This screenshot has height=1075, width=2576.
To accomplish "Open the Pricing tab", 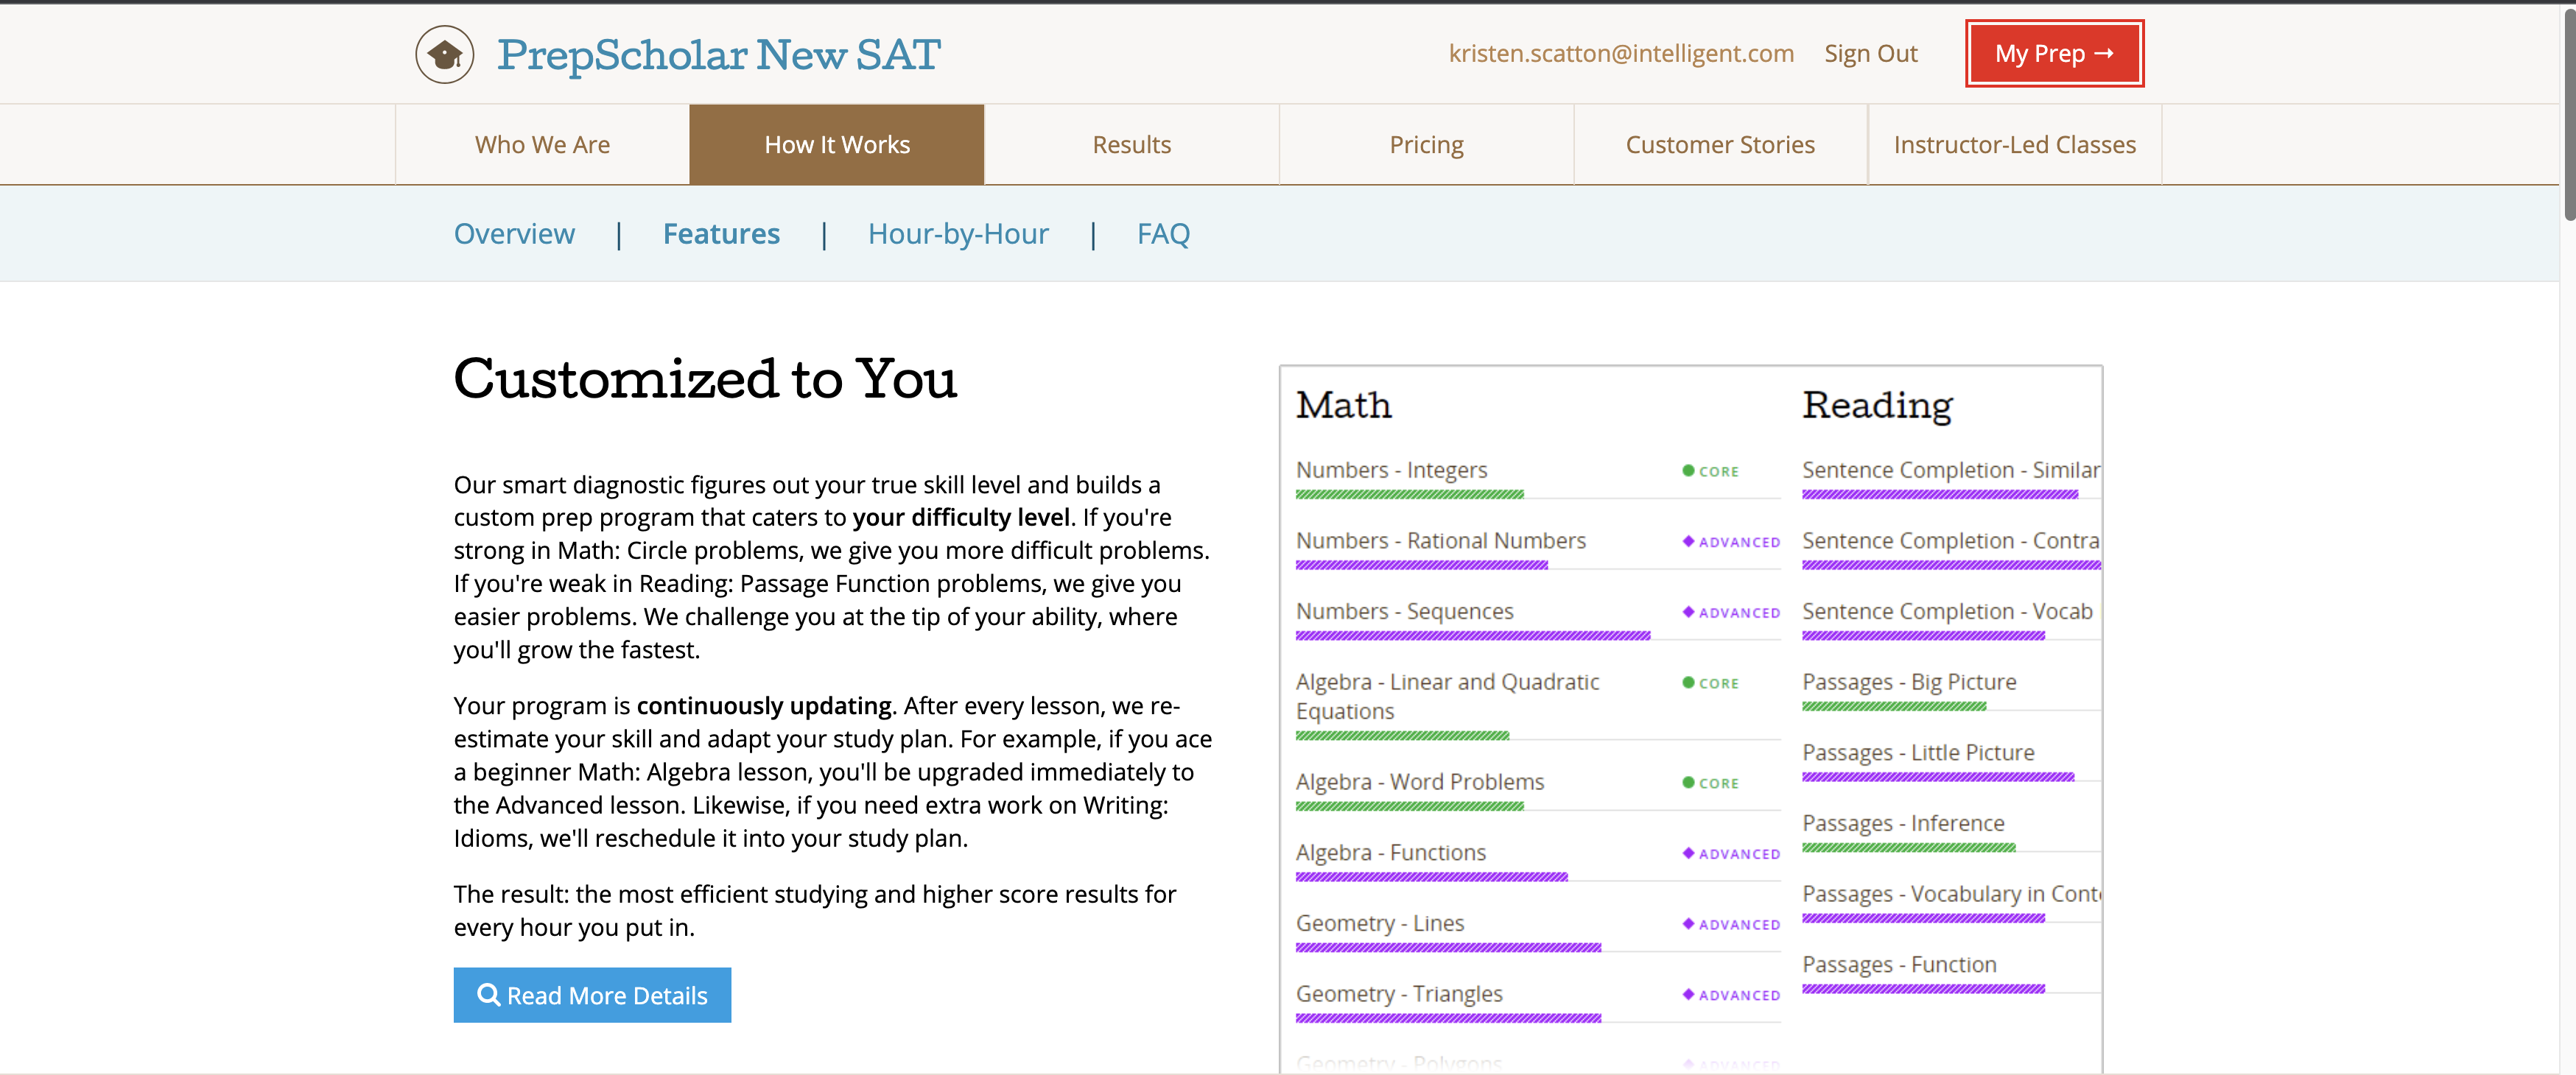I will tap(1426, 145).
